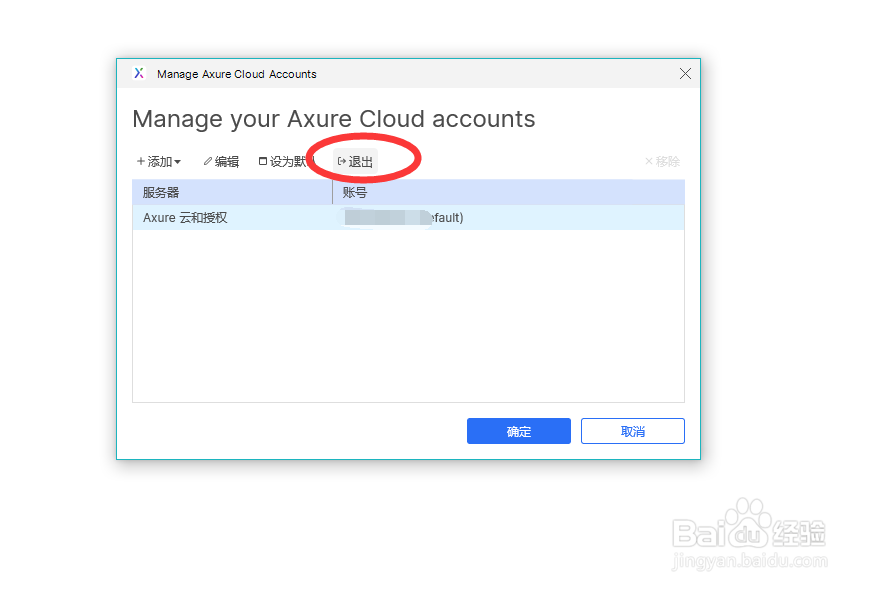The height and width of the screenshot is (592, 877).
Task: Confirm with the 确定 button
Action: (x=518, y=431)
